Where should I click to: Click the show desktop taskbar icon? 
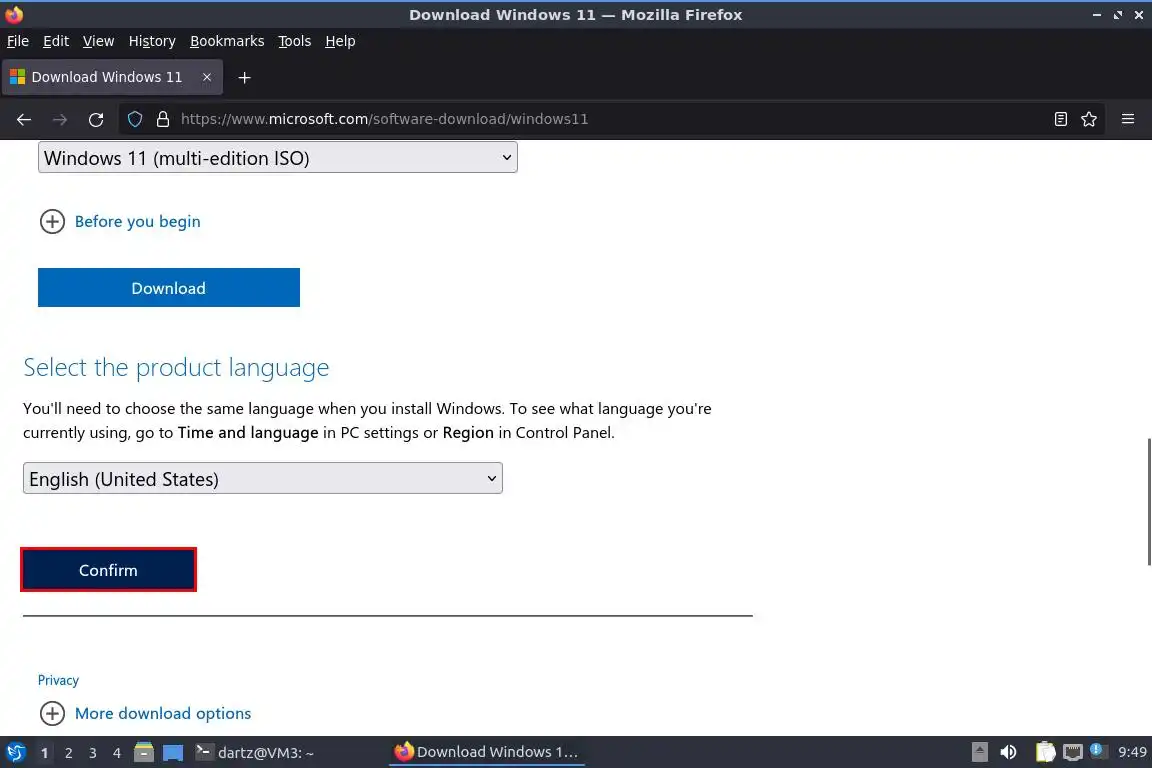click(x=173, y=753)
